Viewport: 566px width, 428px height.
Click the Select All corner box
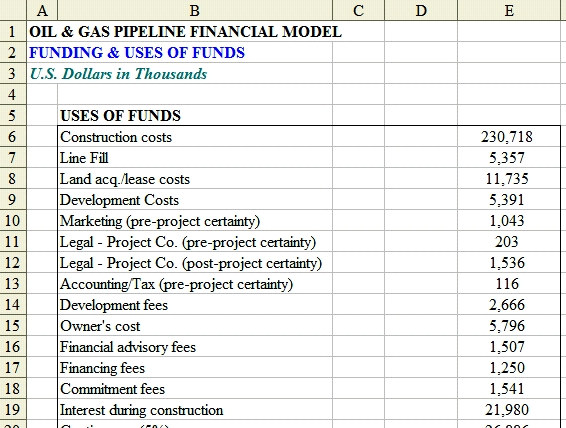coord(13,10)
